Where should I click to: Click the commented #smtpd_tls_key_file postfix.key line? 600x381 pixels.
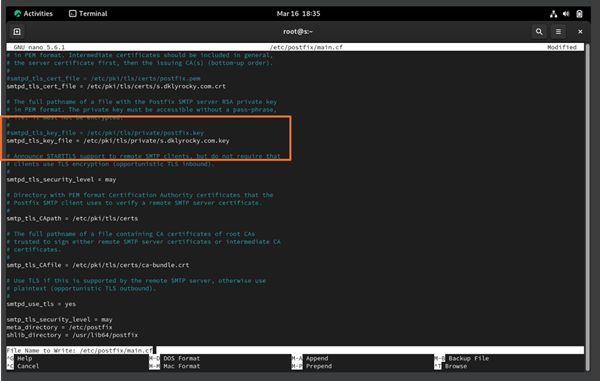point(105,133)
